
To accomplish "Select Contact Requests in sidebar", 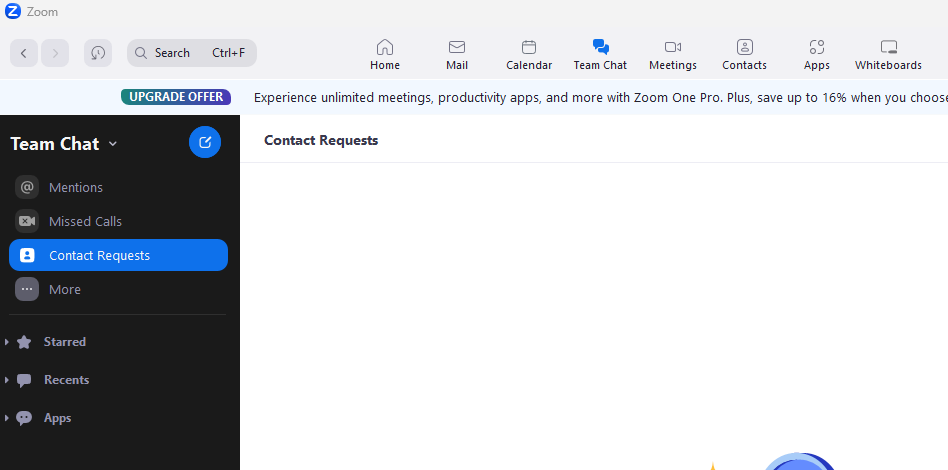I will (118, 255).
